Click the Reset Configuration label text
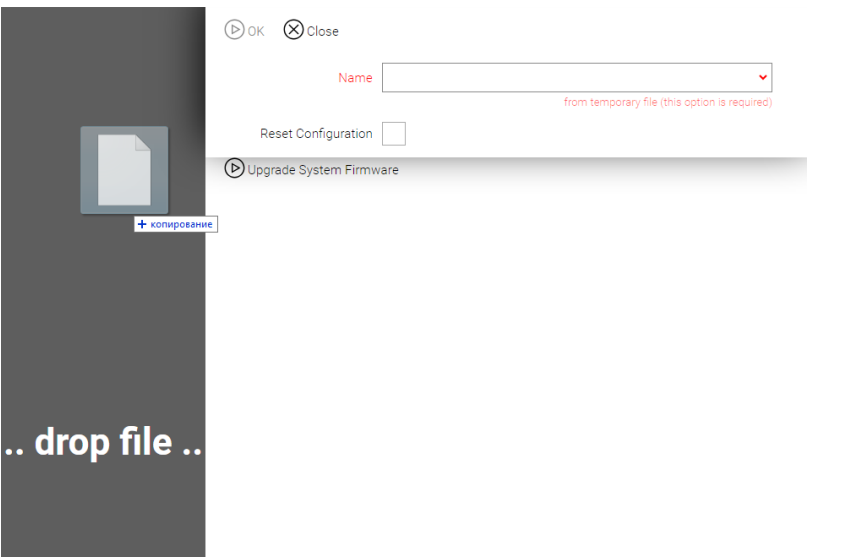865x557 pixels. pos(316,134)
